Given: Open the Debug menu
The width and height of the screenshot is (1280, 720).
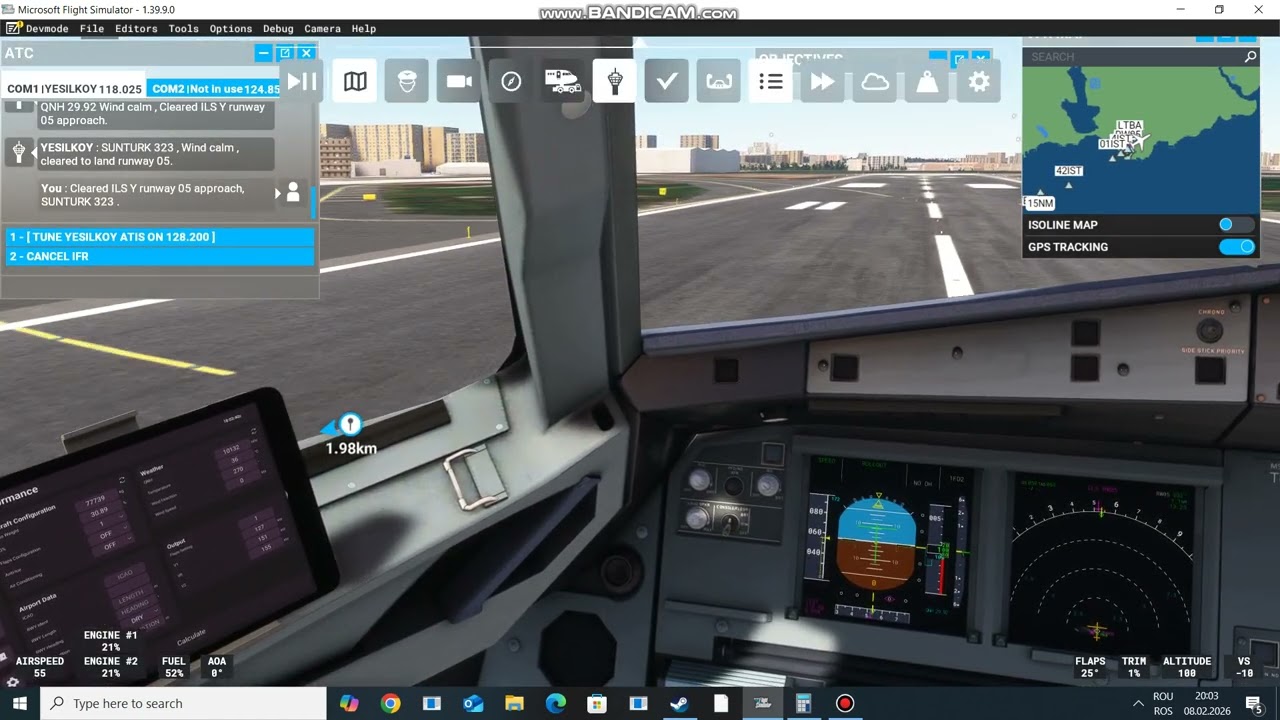Looking at the screenshot, I should coord(278,29).
